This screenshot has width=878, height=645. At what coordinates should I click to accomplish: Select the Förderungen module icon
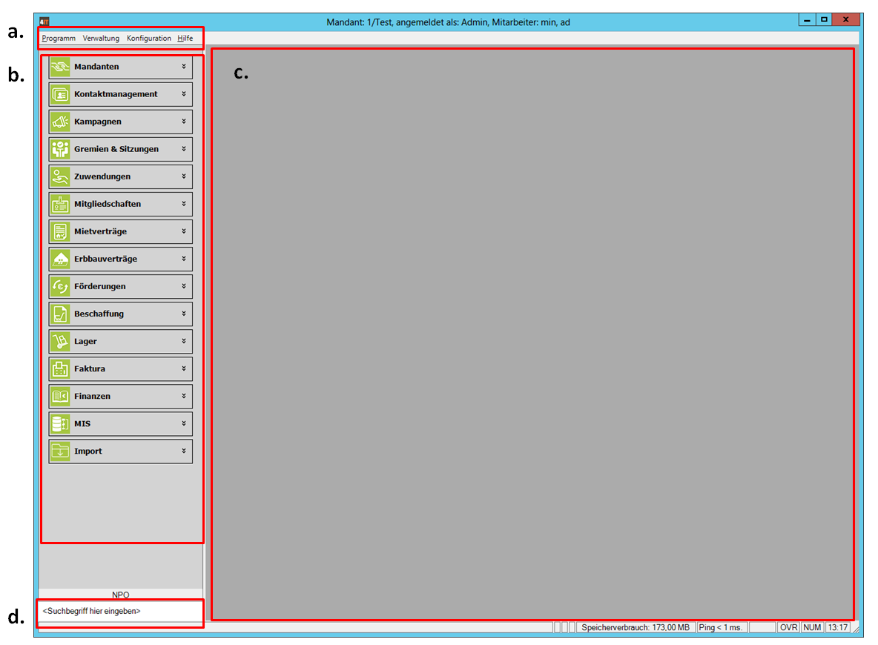(61, 285)
